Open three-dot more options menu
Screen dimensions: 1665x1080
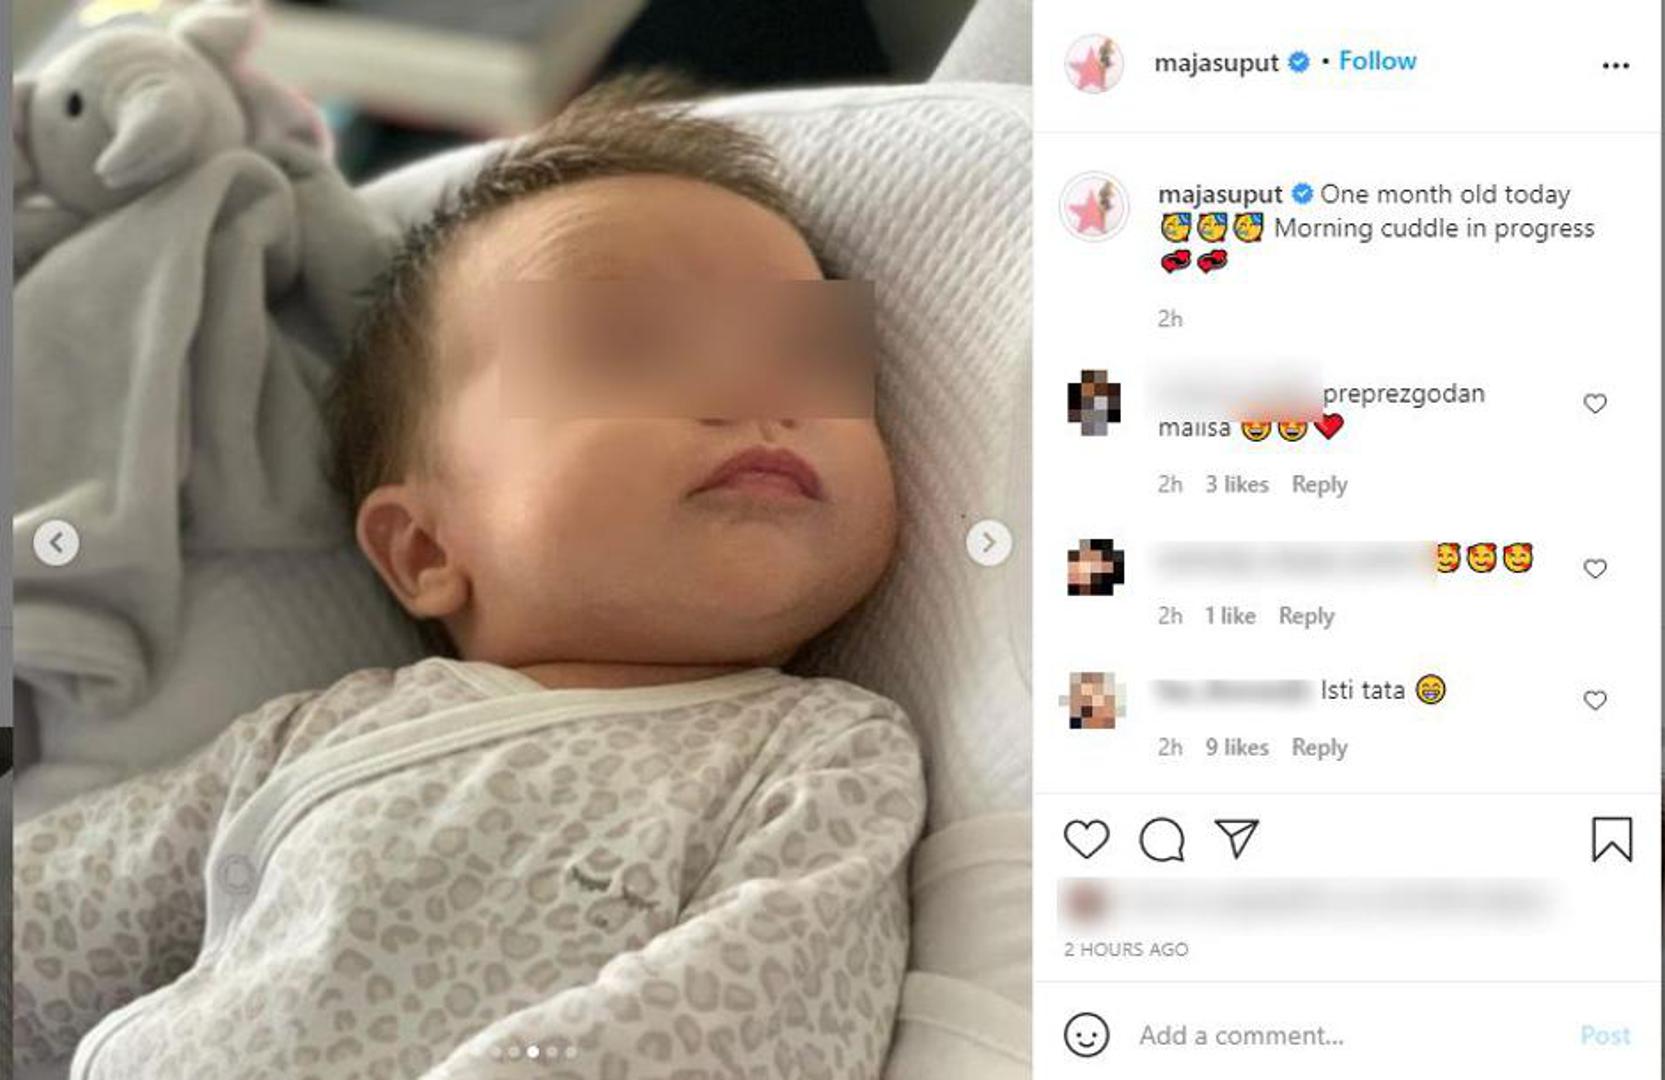tap(1615, 65)
